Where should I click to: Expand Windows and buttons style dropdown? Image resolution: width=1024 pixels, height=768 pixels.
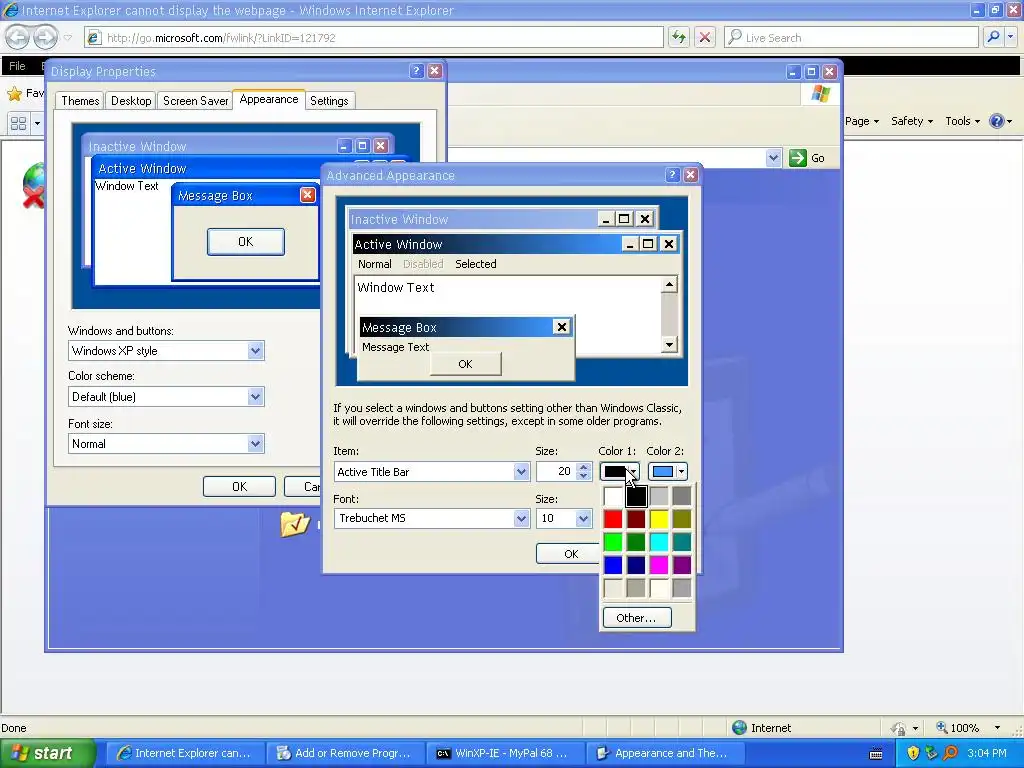pyautogui.click(x=255, y=351)
